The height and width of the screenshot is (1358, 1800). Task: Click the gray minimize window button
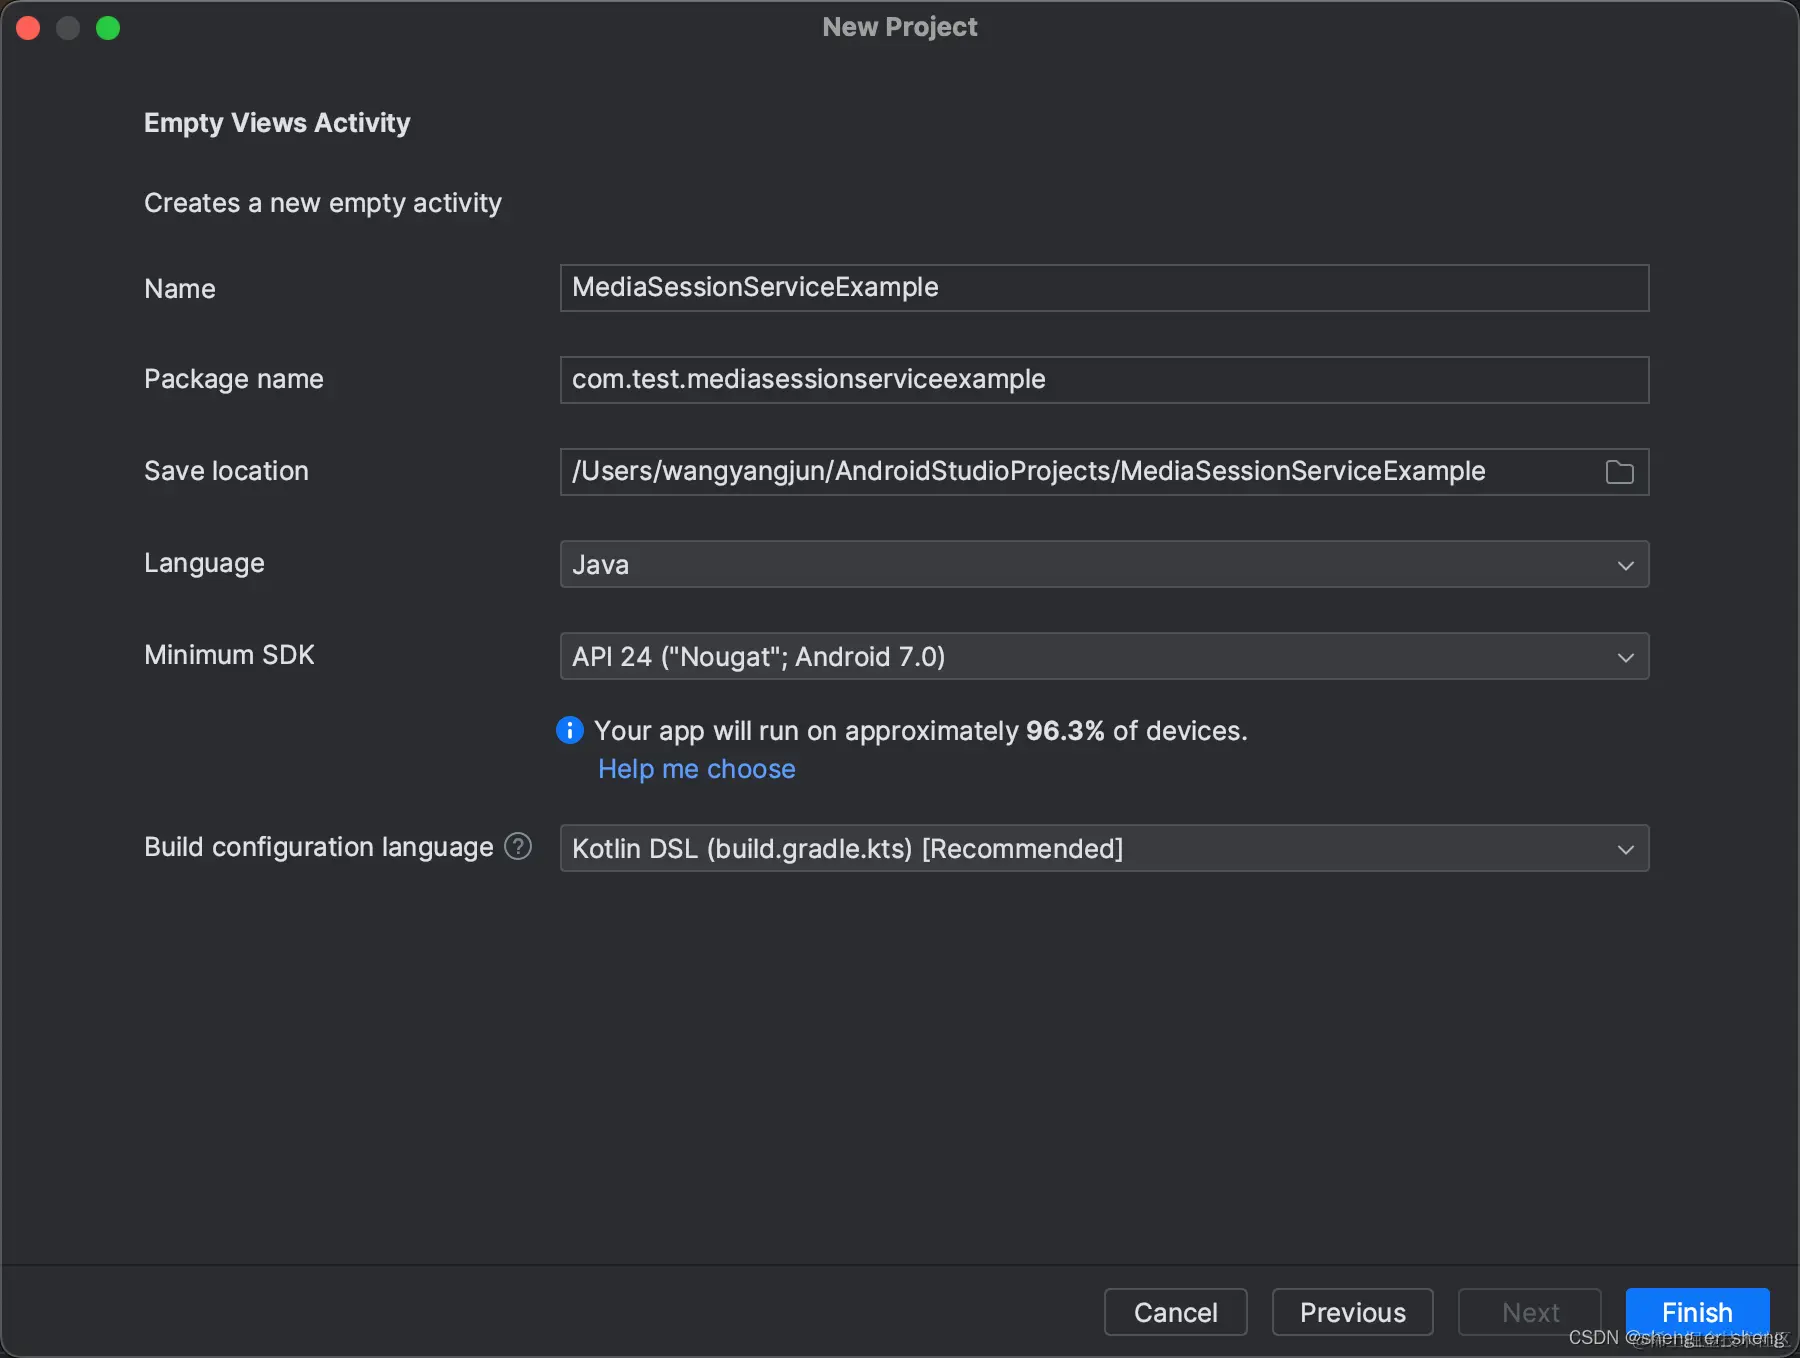pyautogui.click(x=68, y=28)
